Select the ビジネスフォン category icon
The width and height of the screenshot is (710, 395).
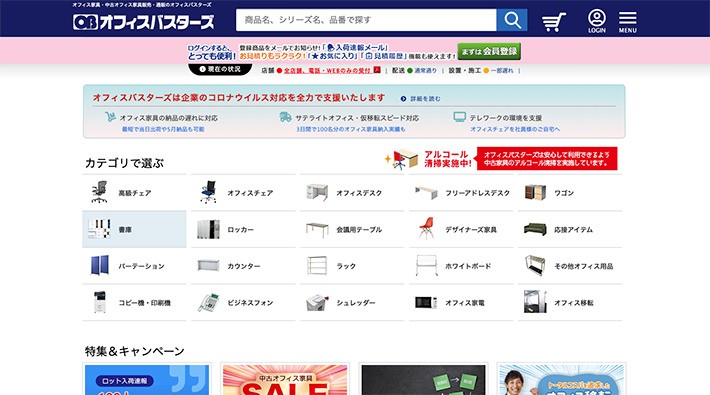pyautogui.click(x=208, y=302)
